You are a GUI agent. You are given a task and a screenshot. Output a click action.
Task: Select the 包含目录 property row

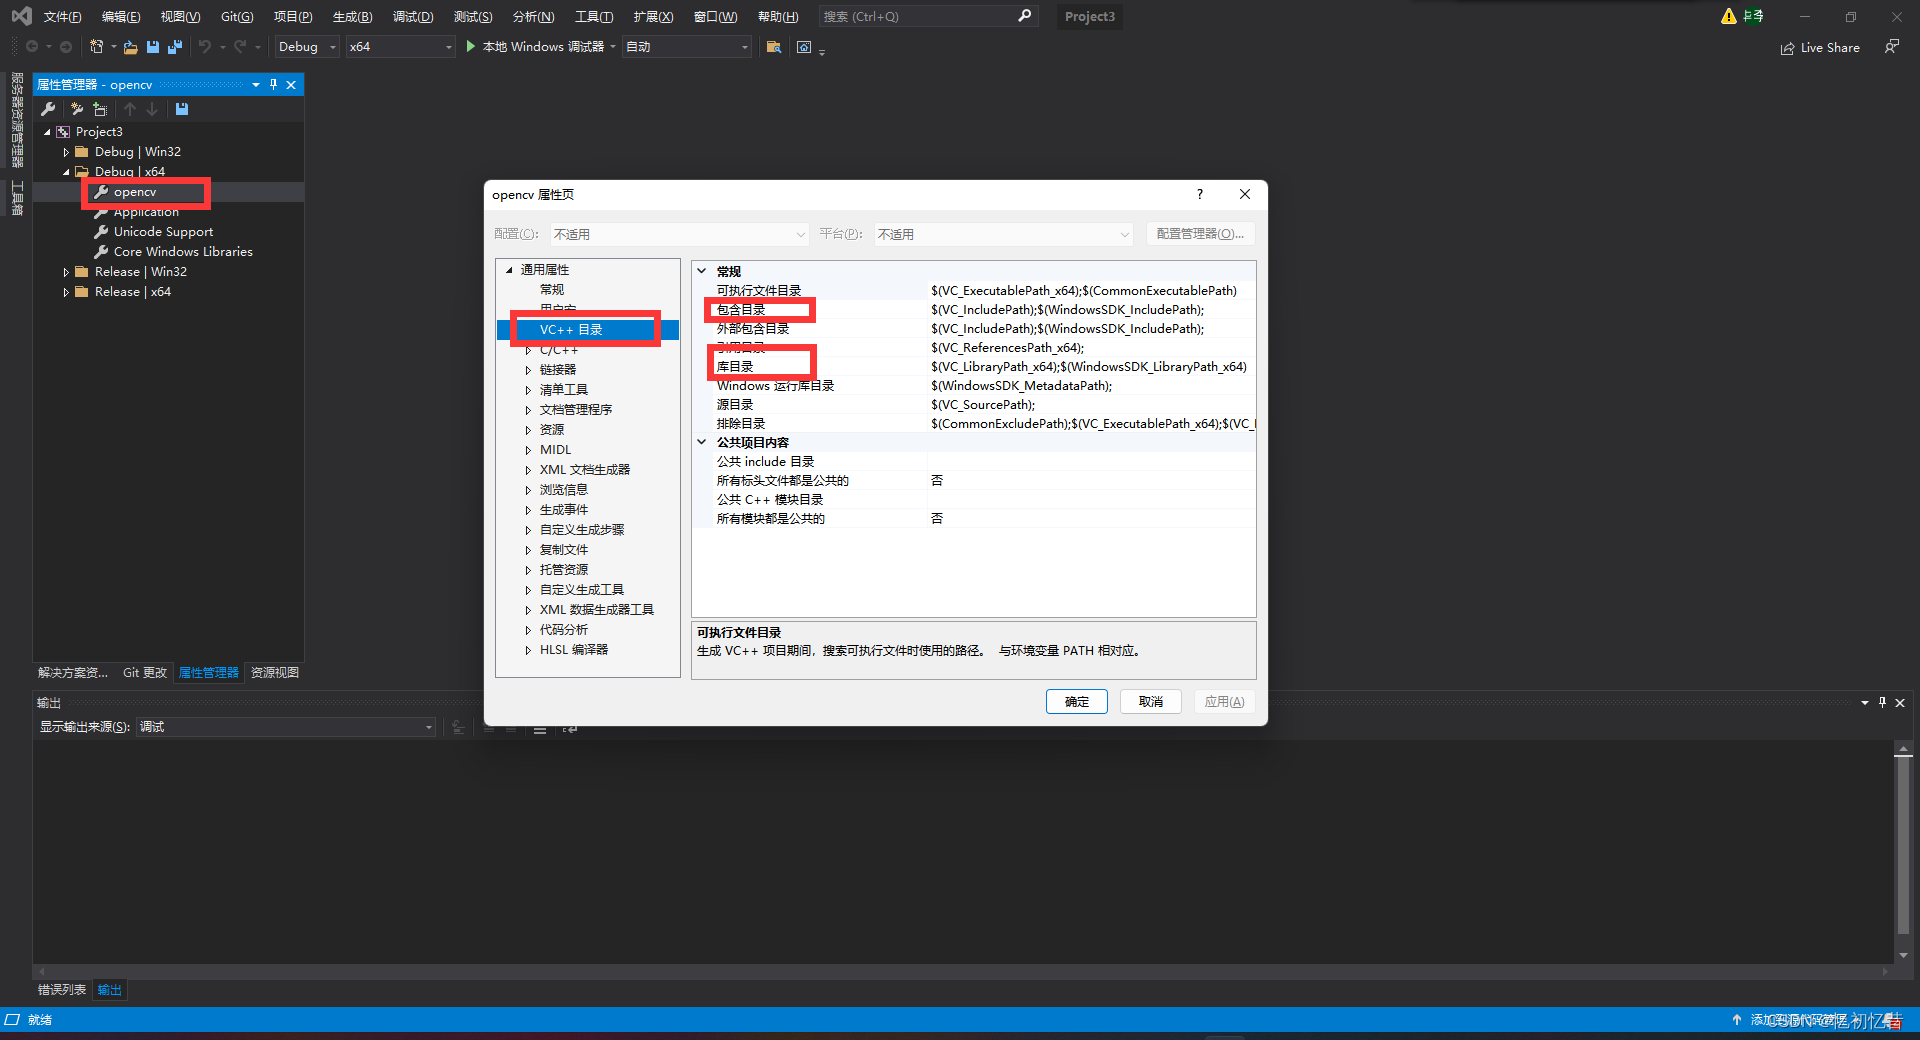click(x=973, y=310)
